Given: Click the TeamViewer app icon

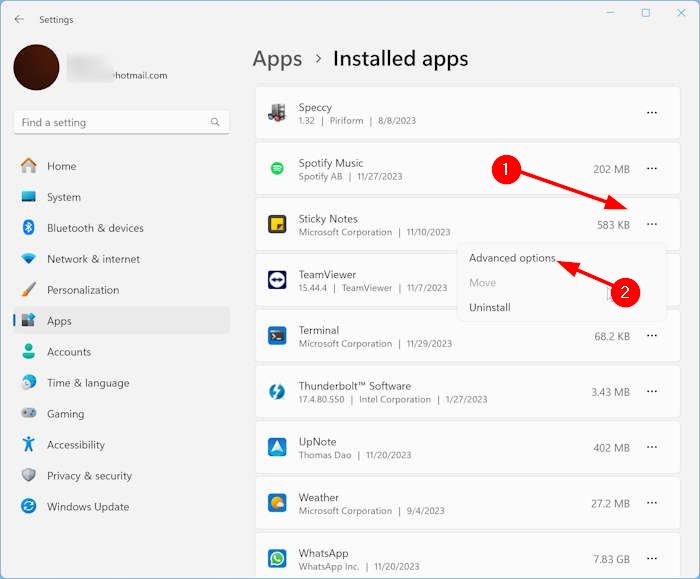Looking at the screenshot, I should tap(277, 280).
